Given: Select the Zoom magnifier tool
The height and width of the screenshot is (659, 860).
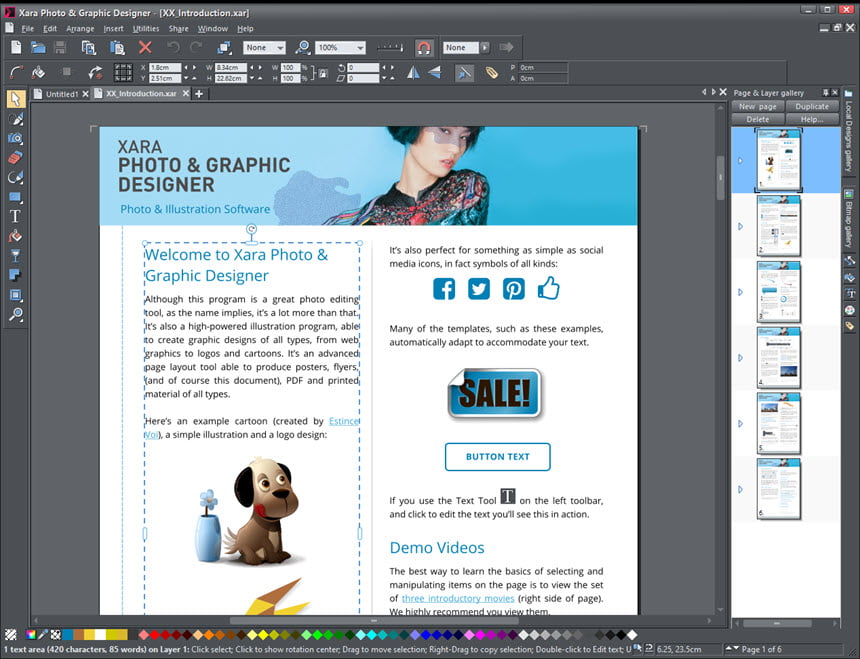Looking at the screenshot, I should [15, 315].
